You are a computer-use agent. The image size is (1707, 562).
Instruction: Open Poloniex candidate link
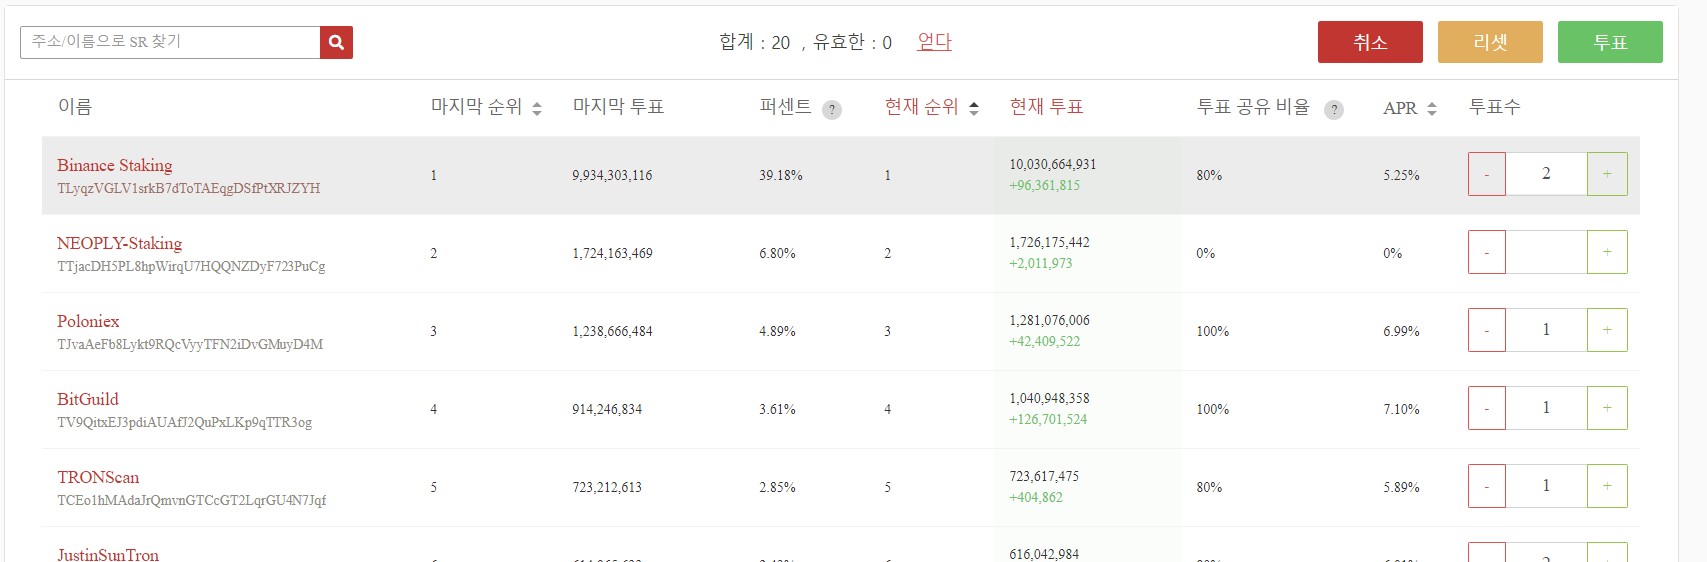[x=88, y=321]
